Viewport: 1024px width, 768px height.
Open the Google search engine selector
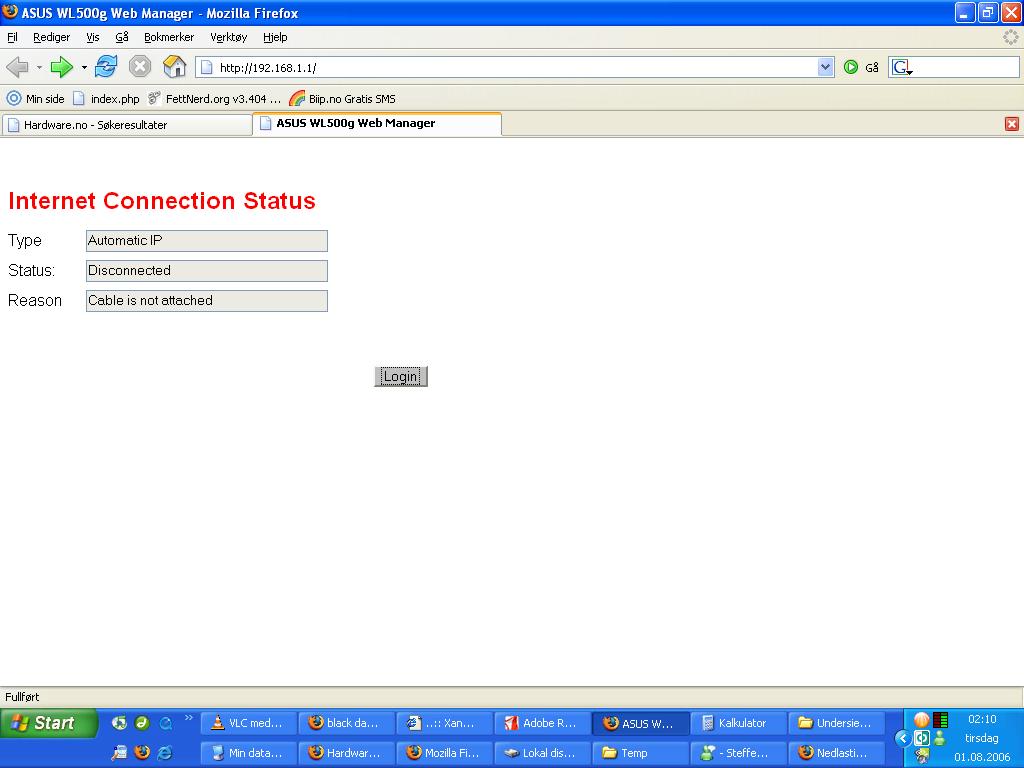click(x=903, y=67)
